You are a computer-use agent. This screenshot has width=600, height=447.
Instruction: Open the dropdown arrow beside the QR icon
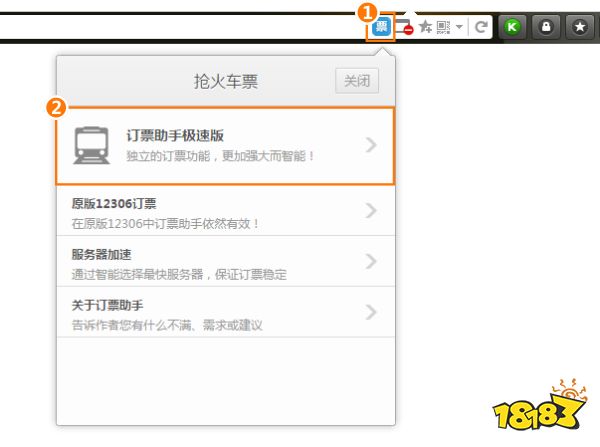[x=459, y=28]
